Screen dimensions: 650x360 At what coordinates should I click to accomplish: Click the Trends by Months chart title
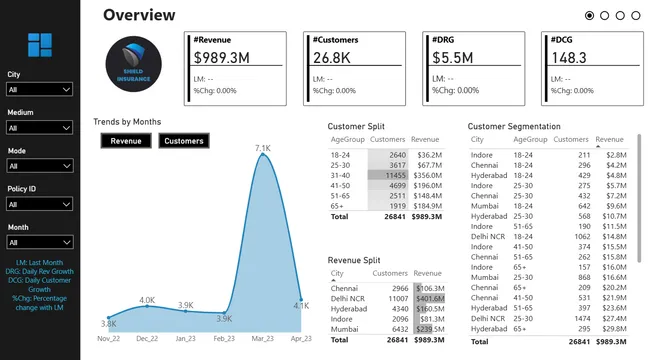click(x=127, y=122)
